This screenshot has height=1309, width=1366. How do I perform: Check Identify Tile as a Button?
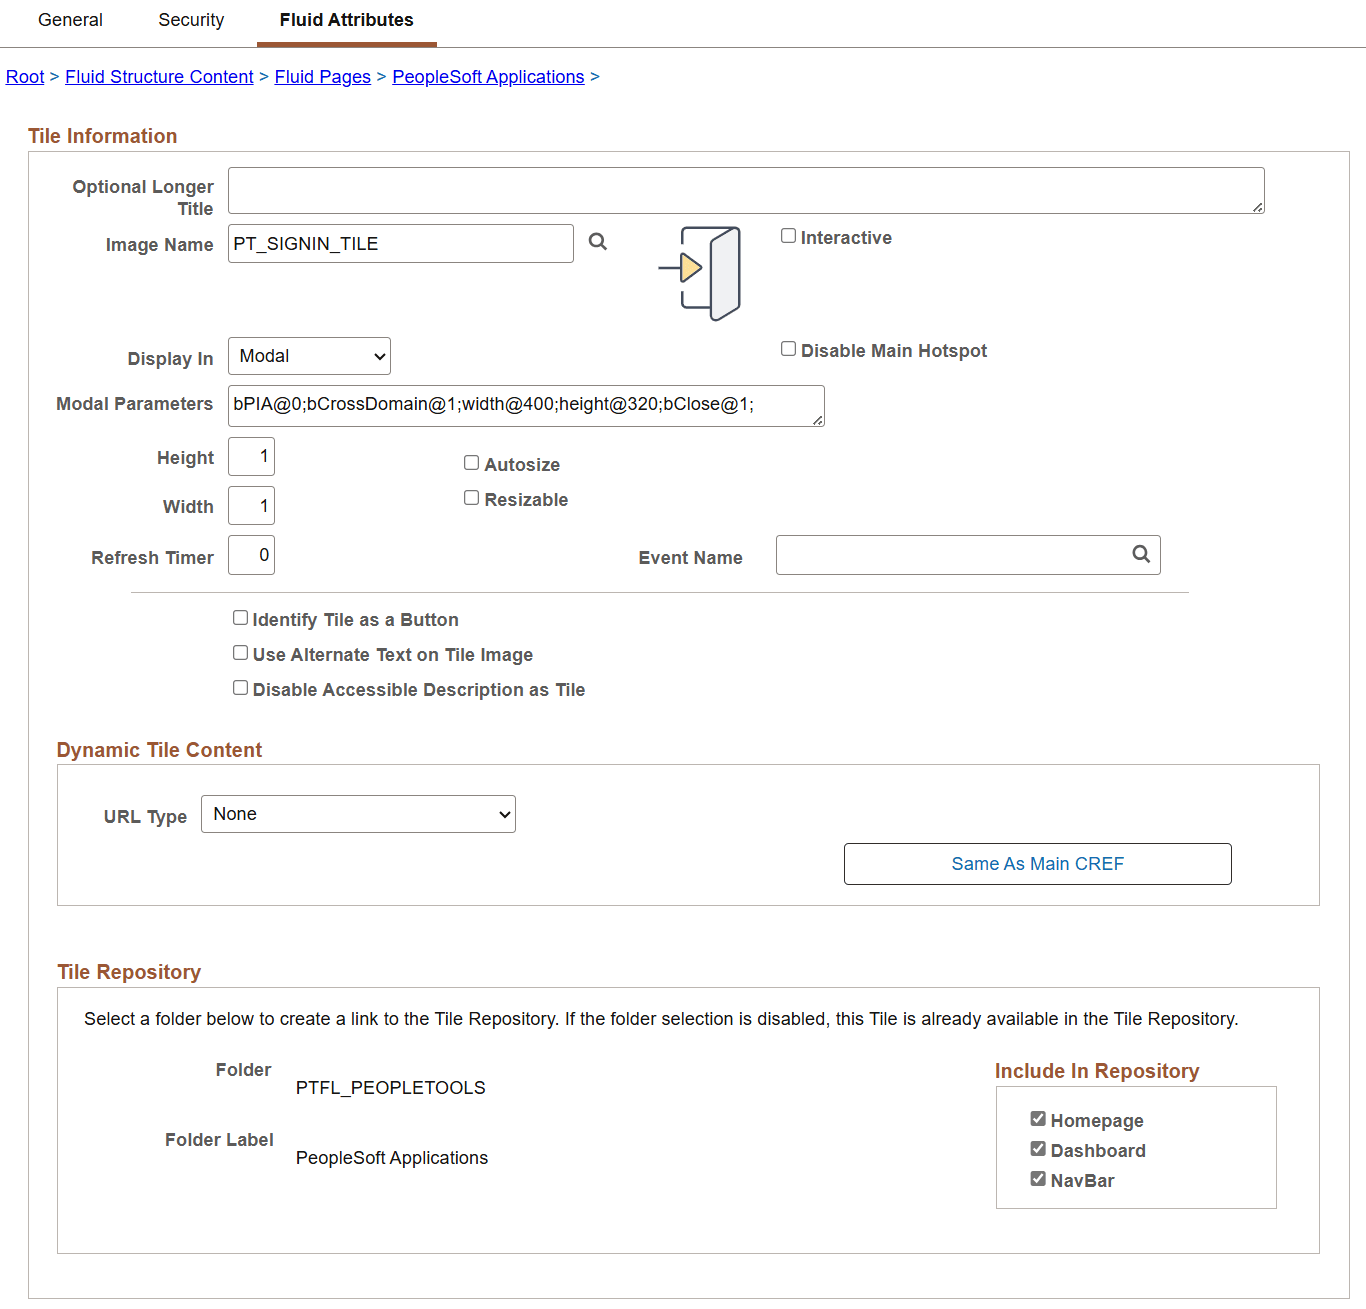(240, 617)
